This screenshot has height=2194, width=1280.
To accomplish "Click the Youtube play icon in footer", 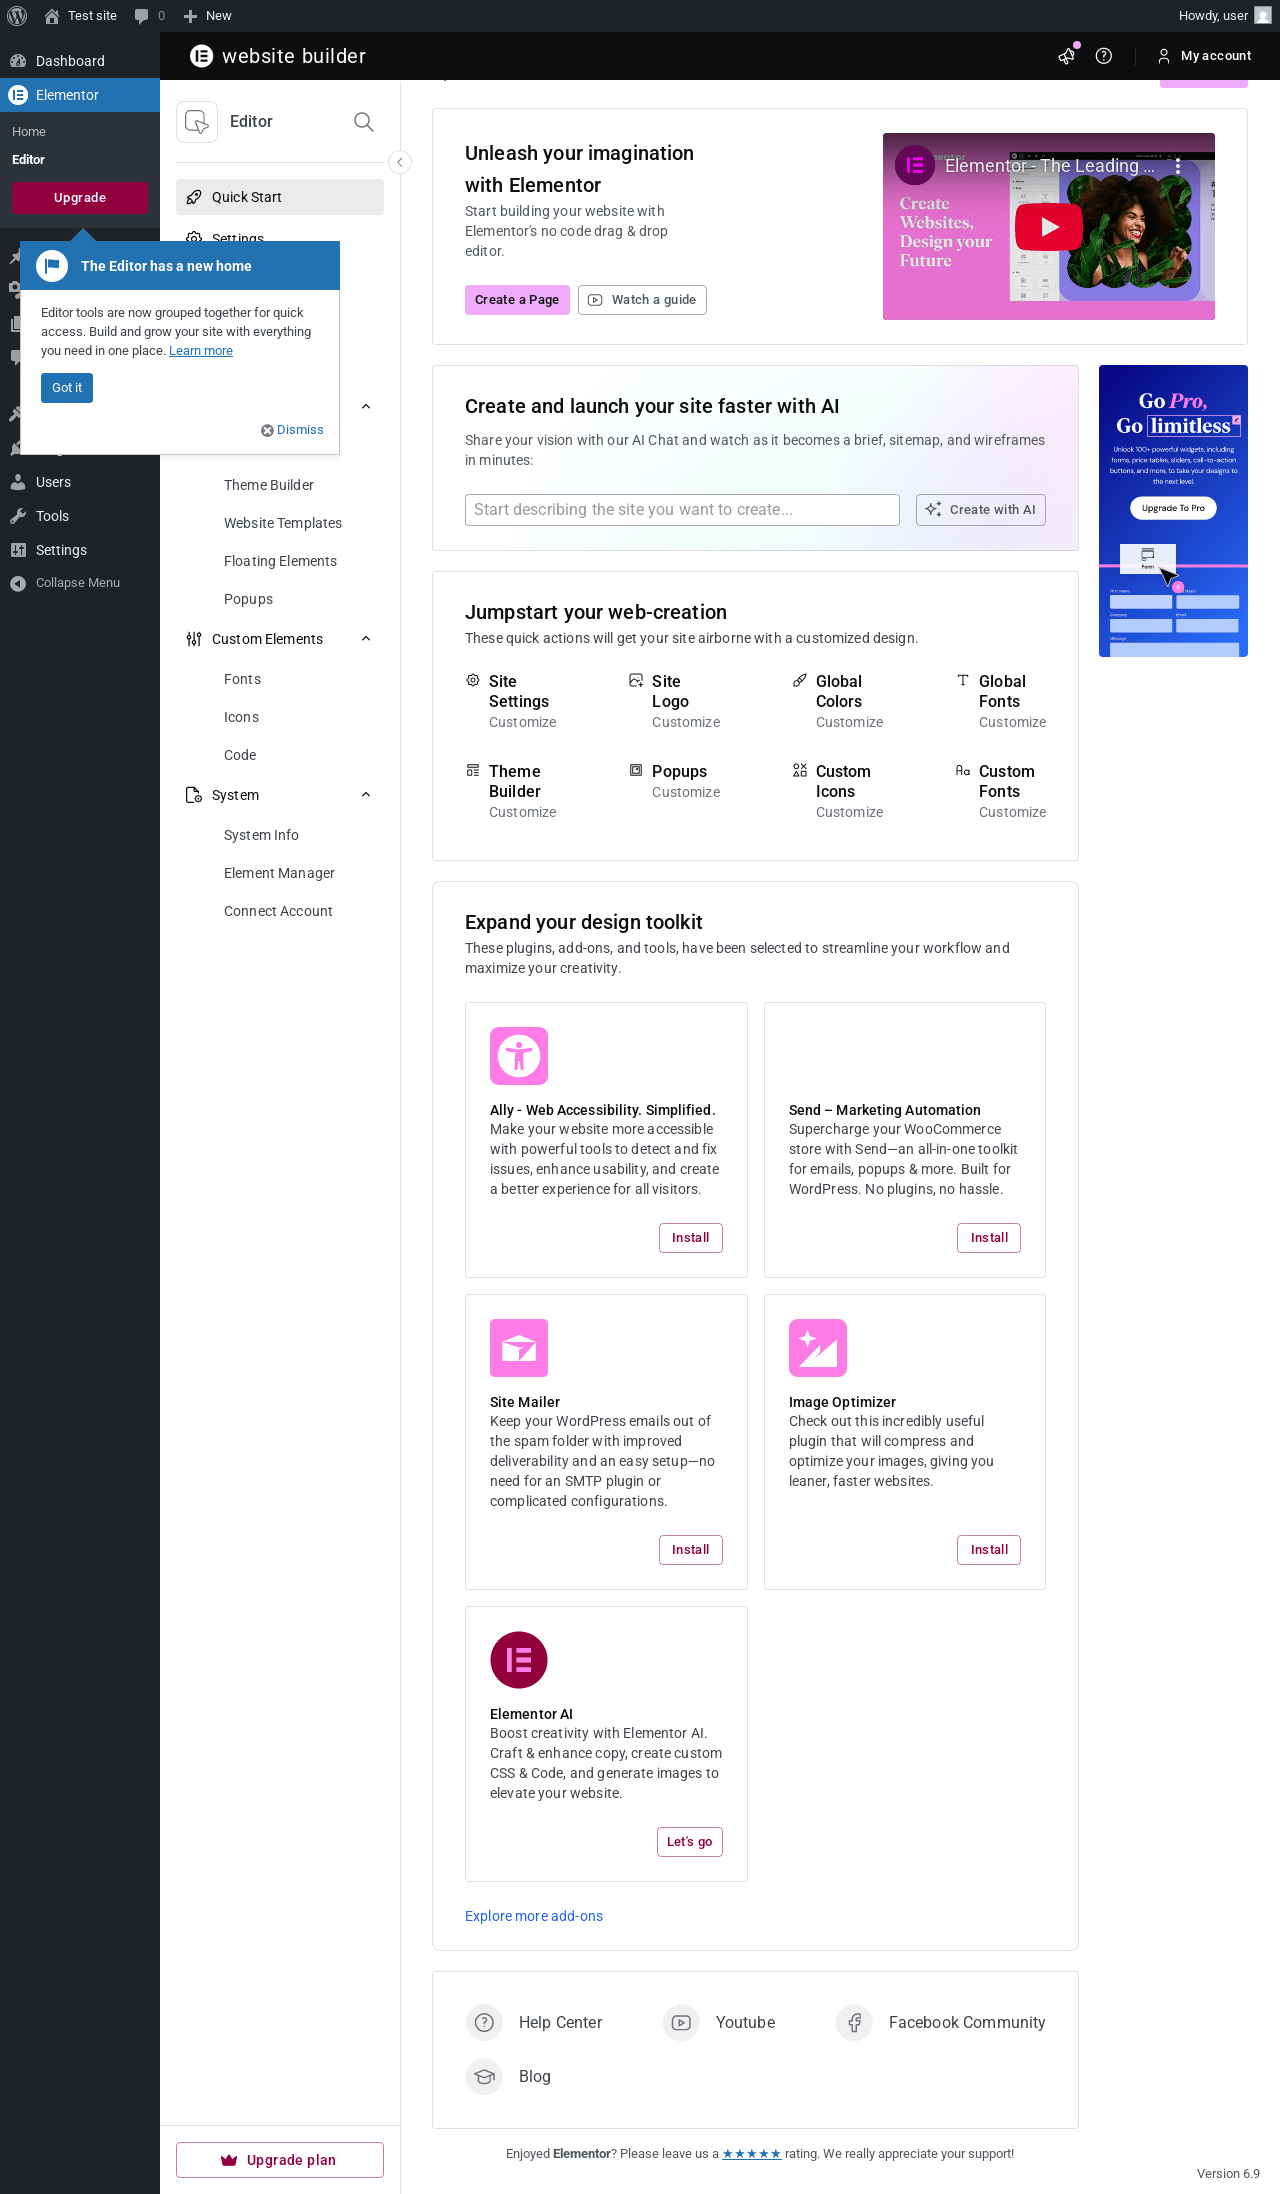I will click(681, 2022).
